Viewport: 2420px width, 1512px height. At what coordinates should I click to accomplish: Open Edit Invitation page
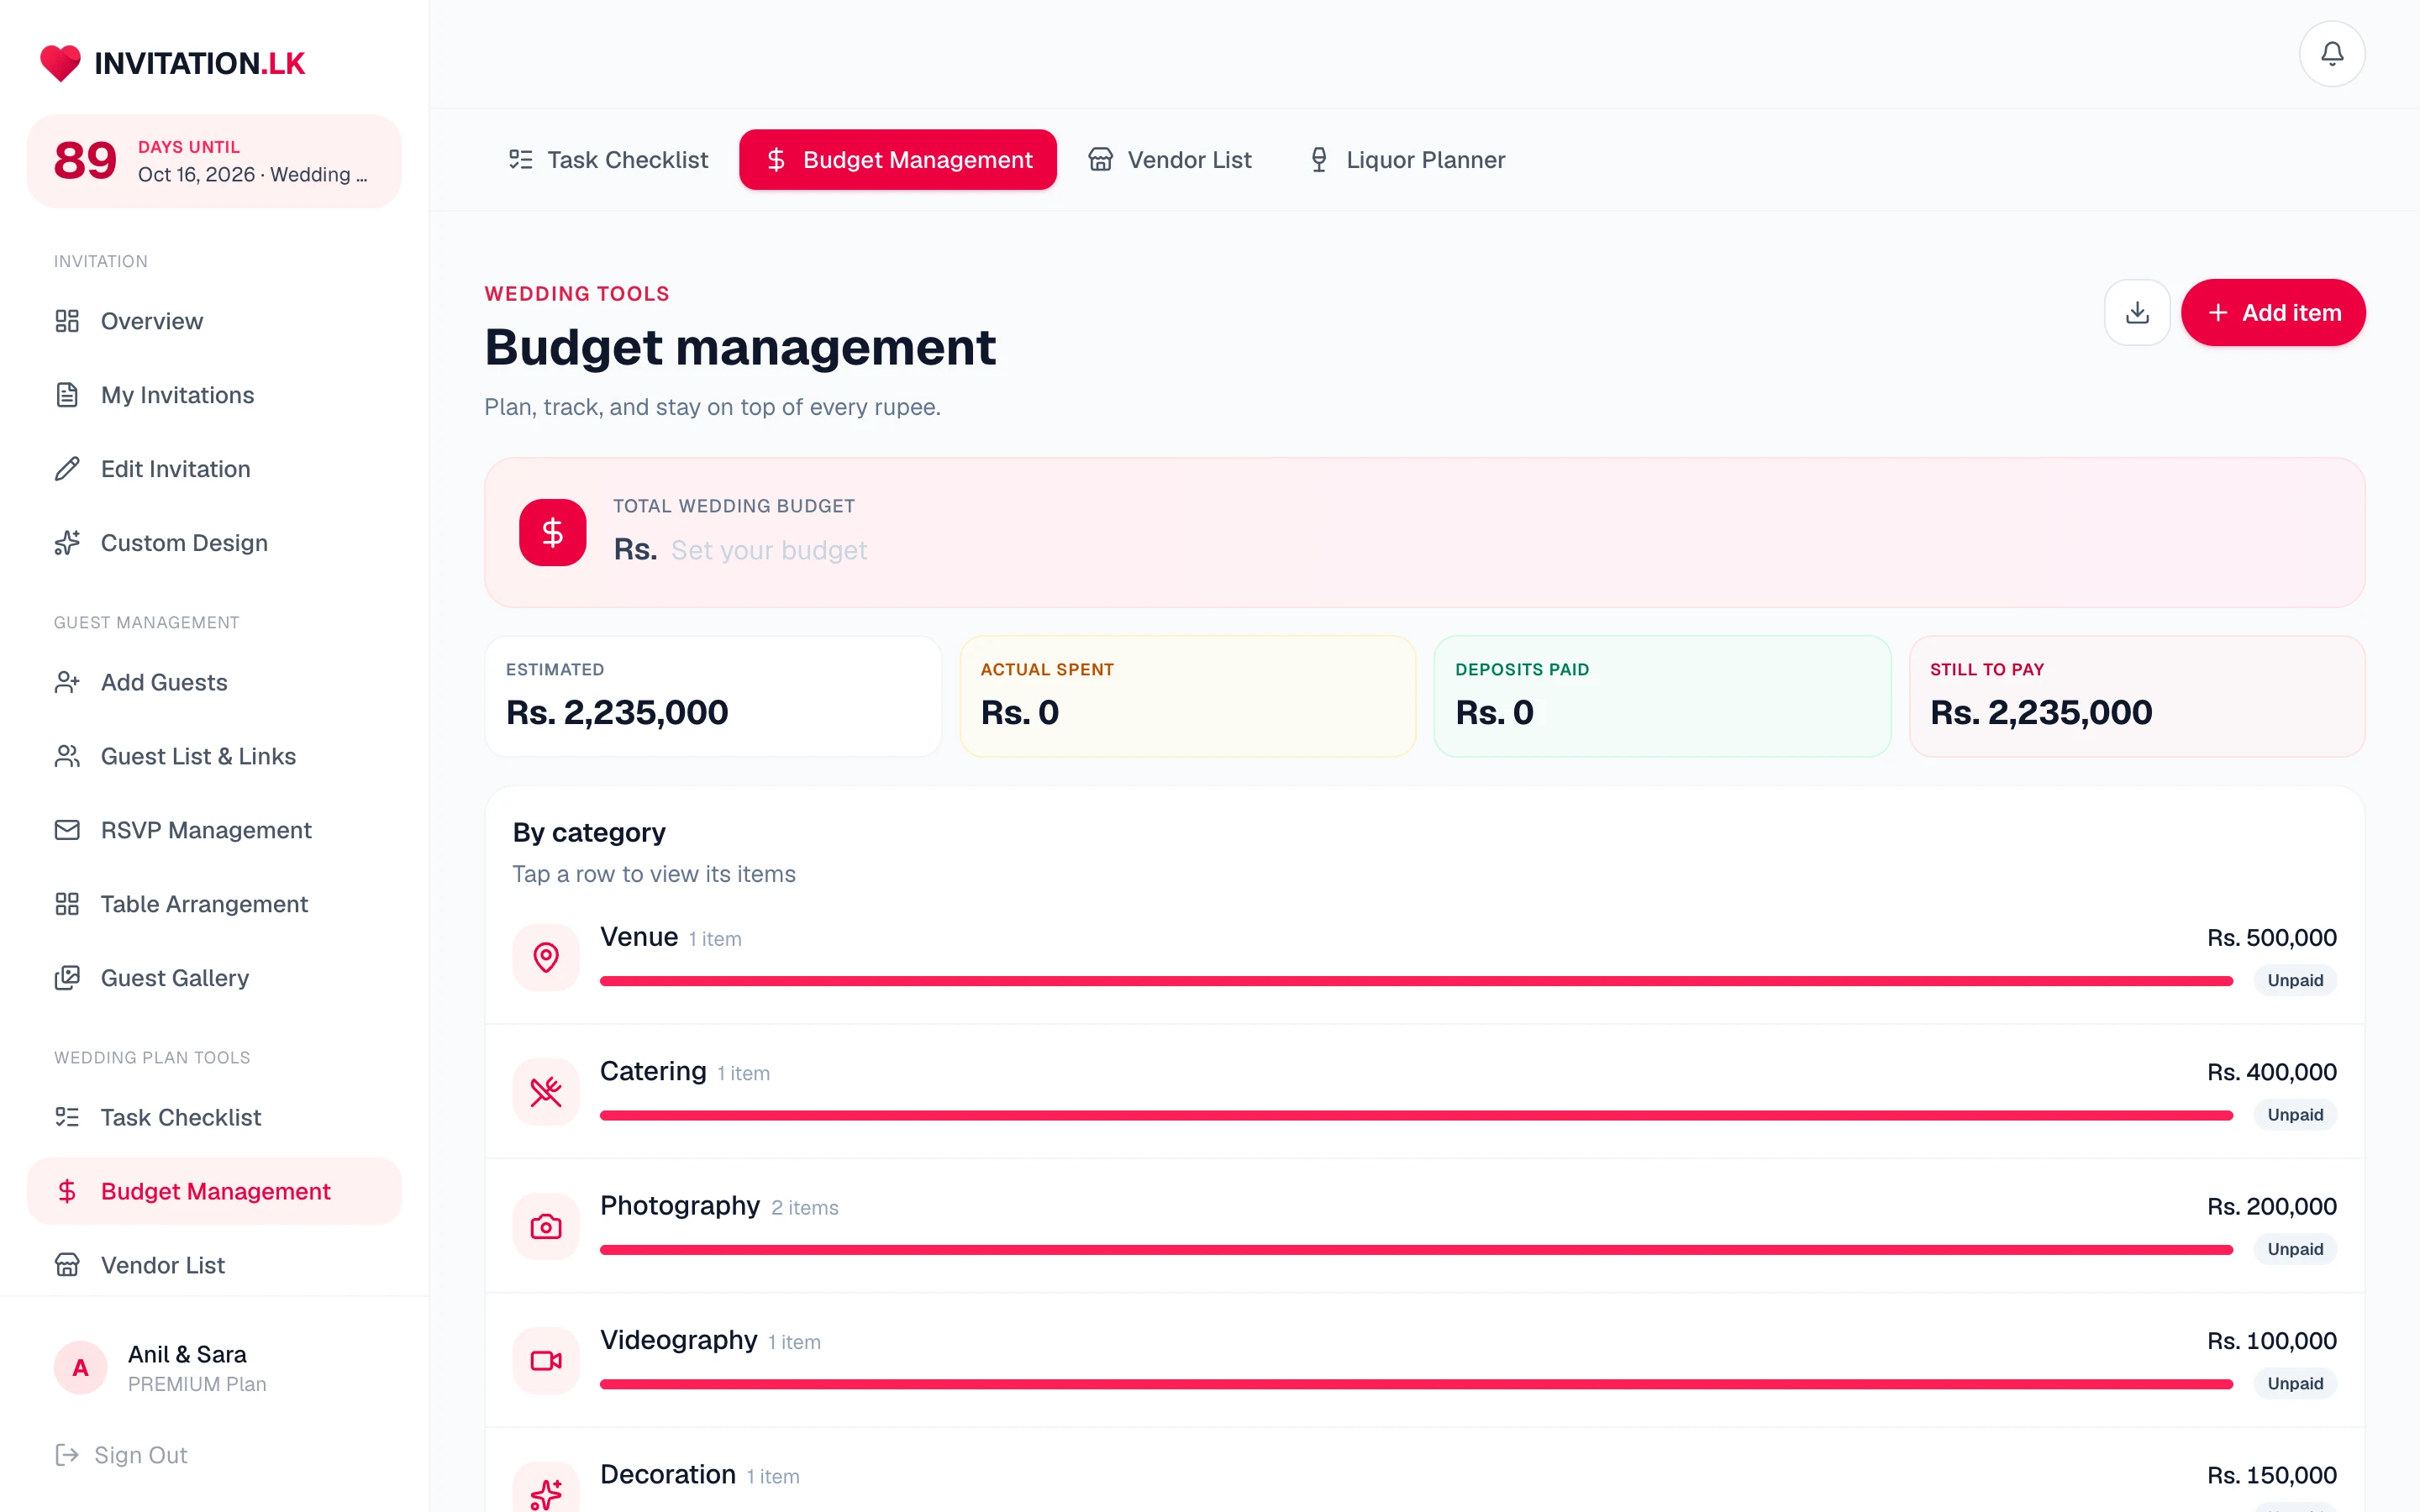point(214,469)
